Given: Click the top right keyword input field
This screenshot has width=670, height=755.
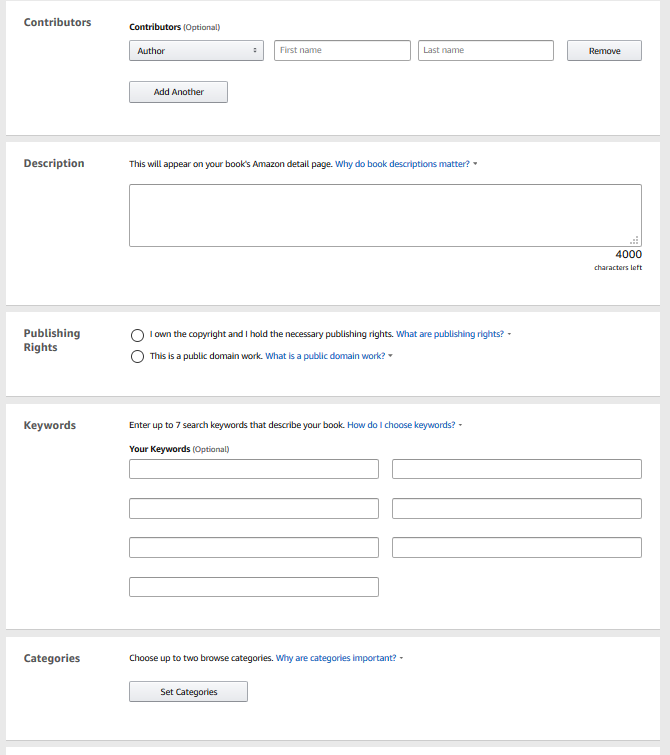Looking at the screenshot, I should tap(516, 469).
